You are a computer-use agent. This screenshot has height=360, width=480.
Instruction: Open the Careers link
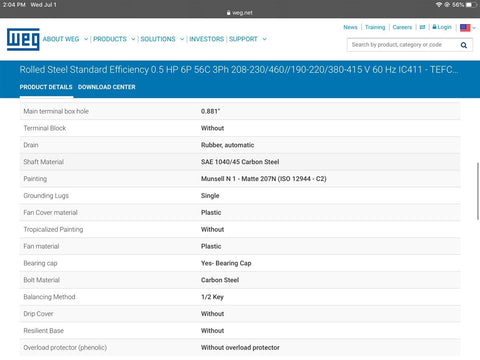402,27
